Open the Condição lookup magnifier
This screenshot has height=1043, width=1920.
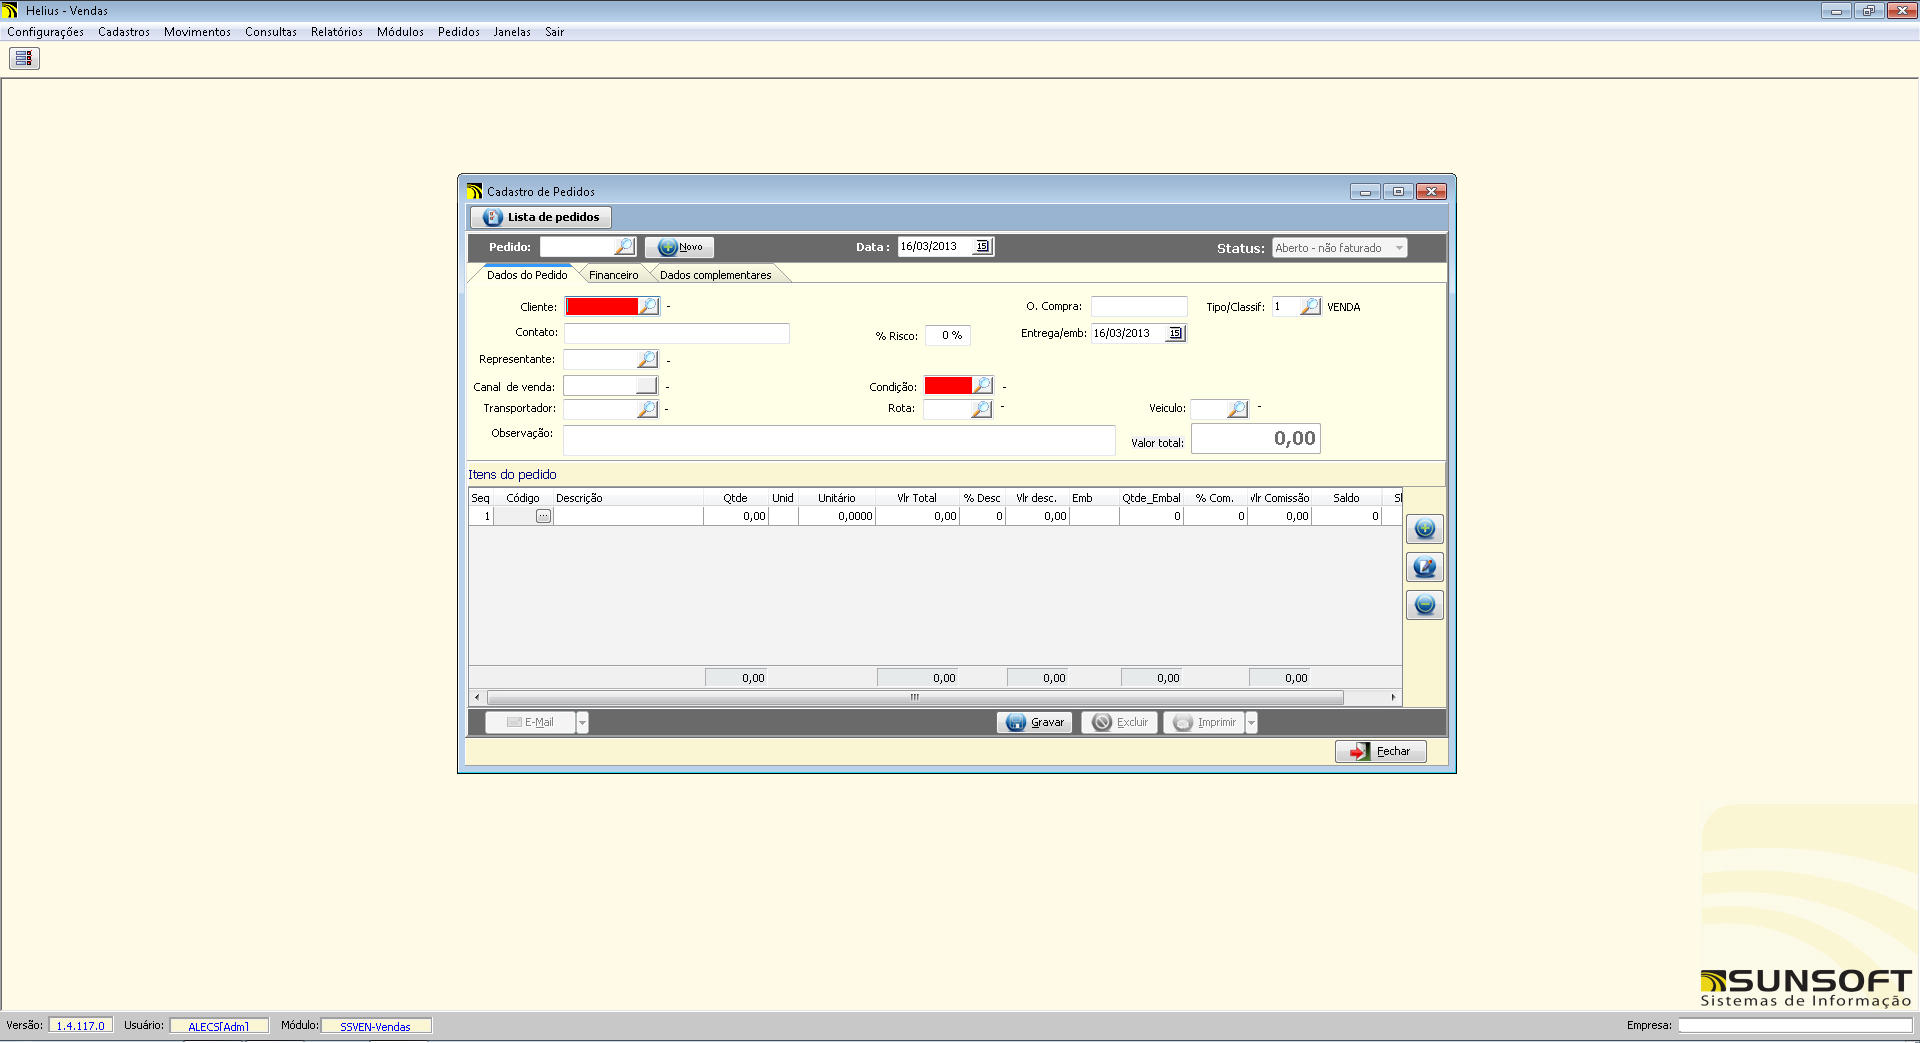[x=983, y=386]
